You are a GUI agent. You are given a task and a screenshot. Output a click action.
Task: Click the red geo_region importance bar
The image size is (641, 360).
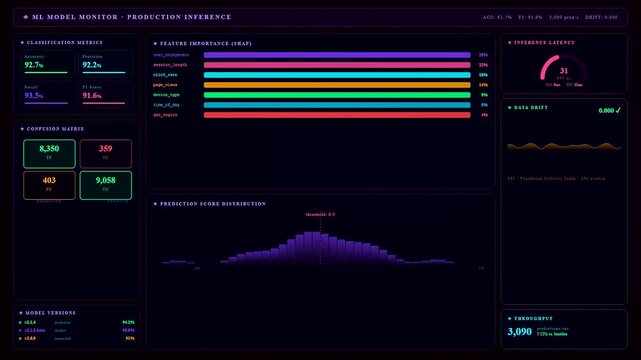click(337, 115)
